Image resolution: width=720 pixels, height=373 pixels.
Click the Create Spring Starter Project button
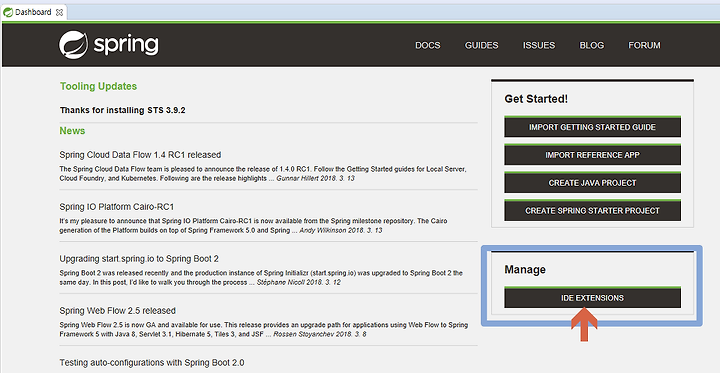[592, 210]
